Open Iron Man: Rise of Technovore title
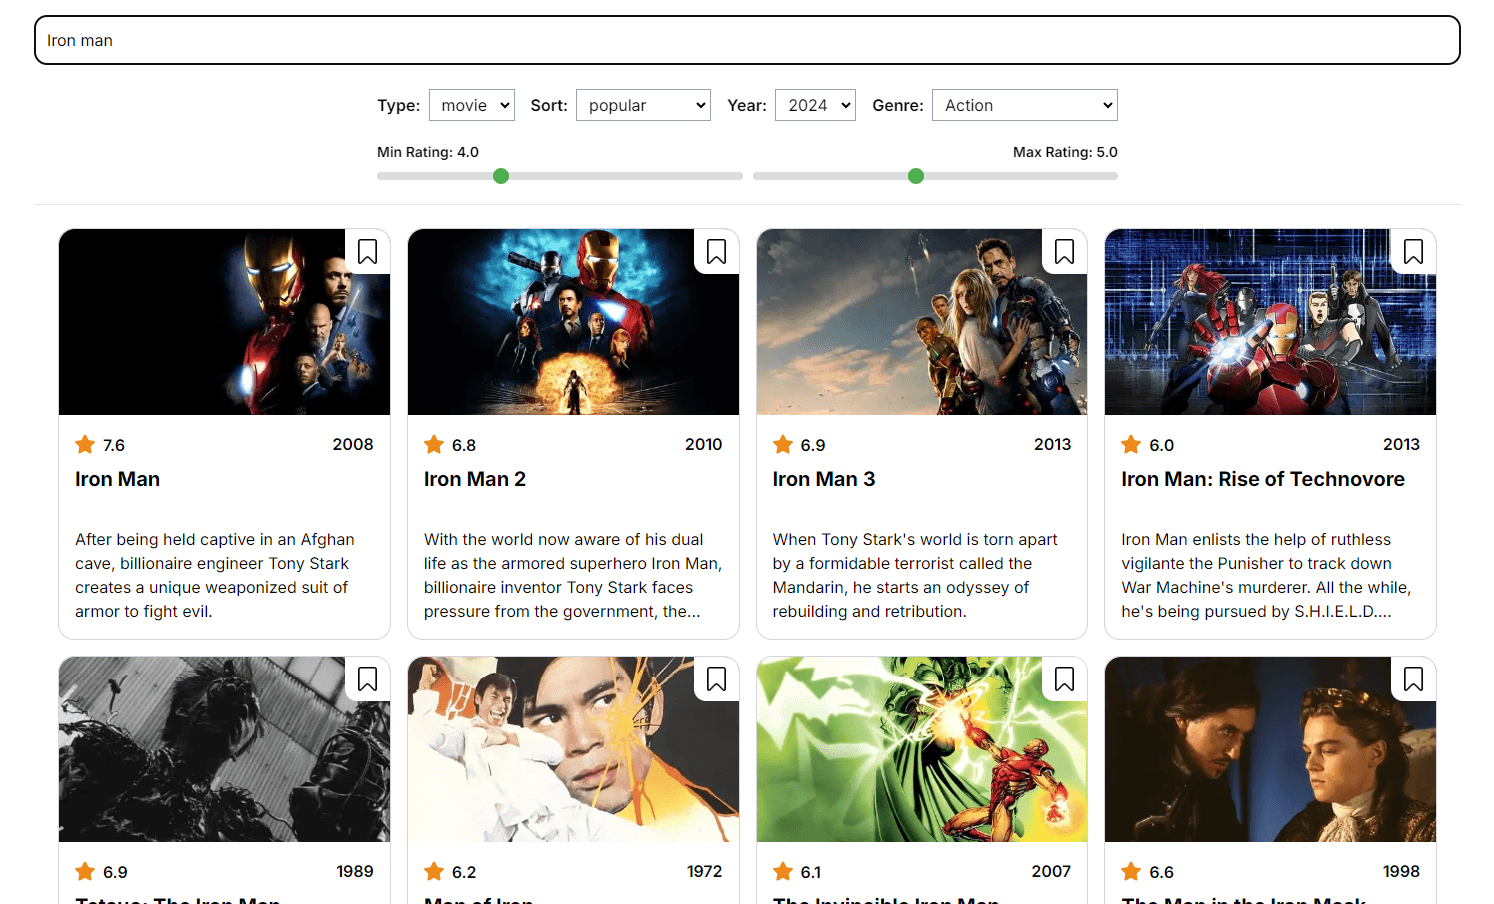The width and height of the screenshot is (1494, 904). (1263, 479)
